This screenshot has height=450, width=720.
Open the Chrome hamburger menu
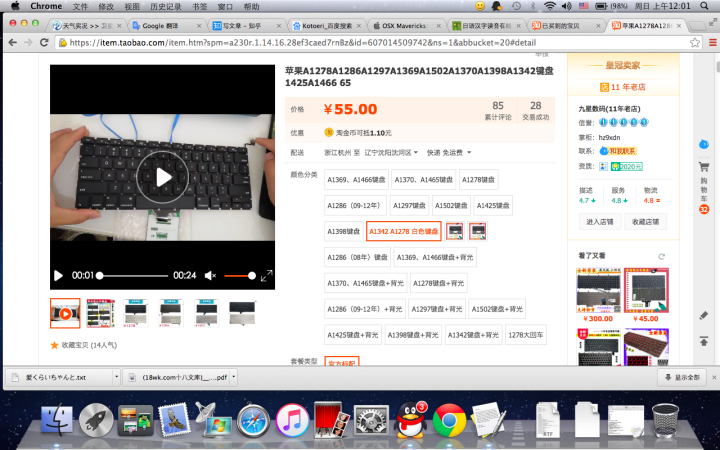(x=713, y=43)
